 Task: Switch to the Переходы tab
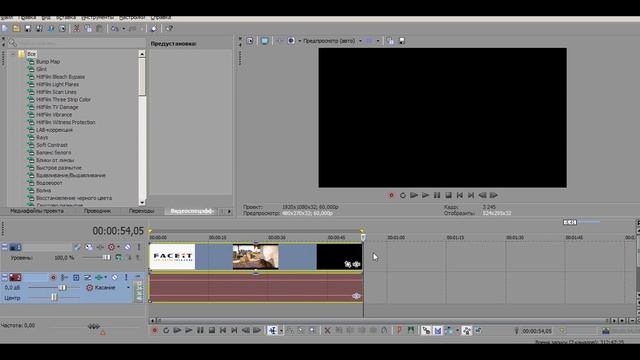click(x=141, y=211)
